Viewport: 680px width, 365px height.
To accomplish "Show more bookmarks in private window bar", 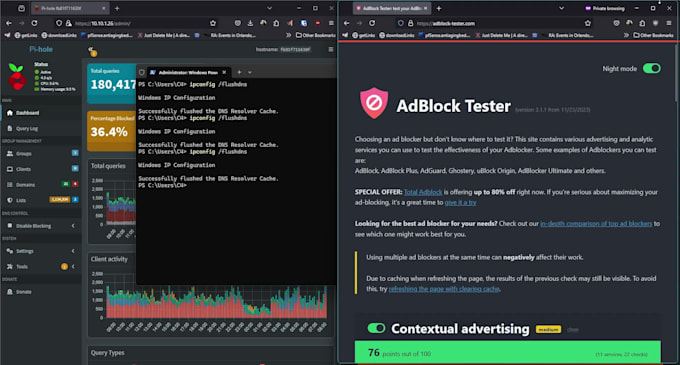I will [x=626, y=35].
